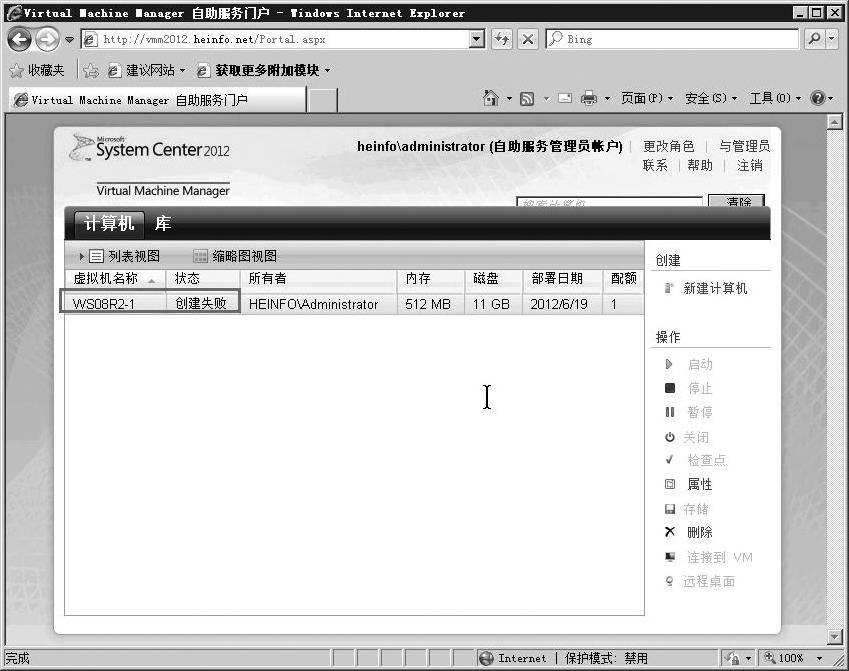The width and height of the screenshot is (849, 671).
Task: Sort by 所有者 column header
Action: [x=318, y=279]
